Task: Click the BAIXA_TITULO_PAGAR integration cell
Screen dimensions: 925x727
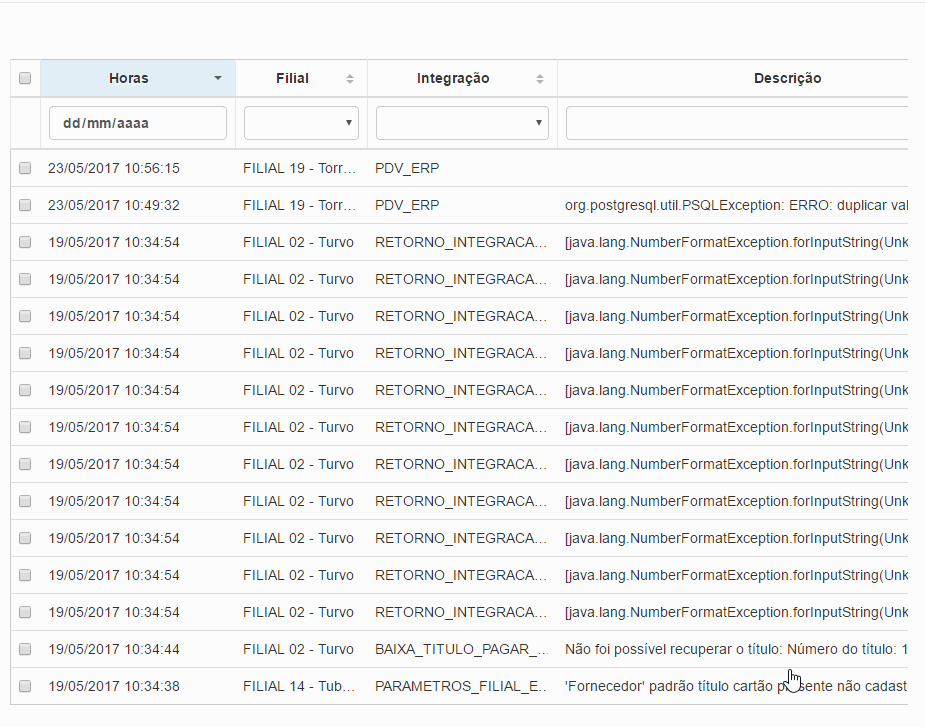Action: click(x=461, y=650)
